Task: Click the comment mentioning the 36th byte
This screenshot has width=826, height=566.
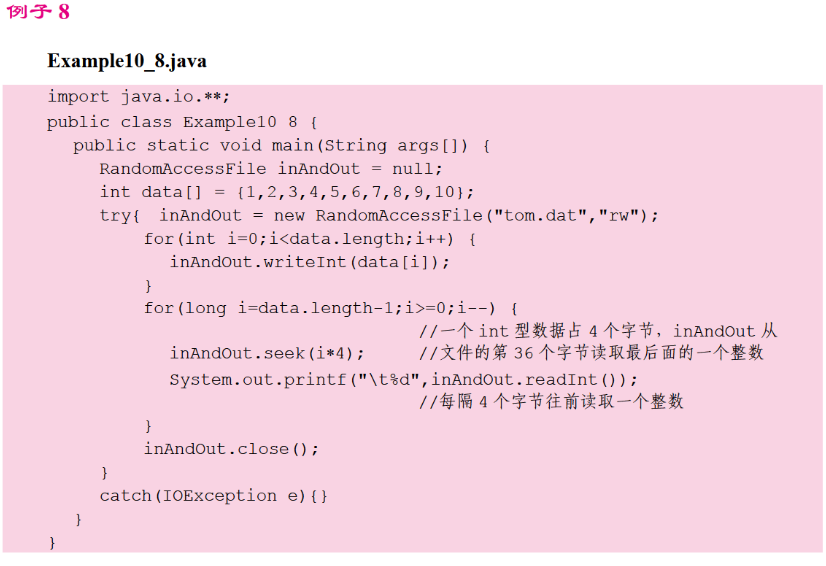Action: 590,353
